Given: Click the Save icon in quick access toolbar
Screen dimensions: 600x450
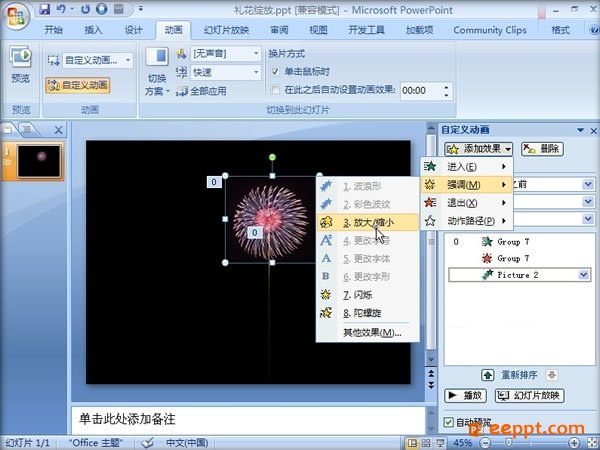Looking at the screenshot, I should [45, 9].
